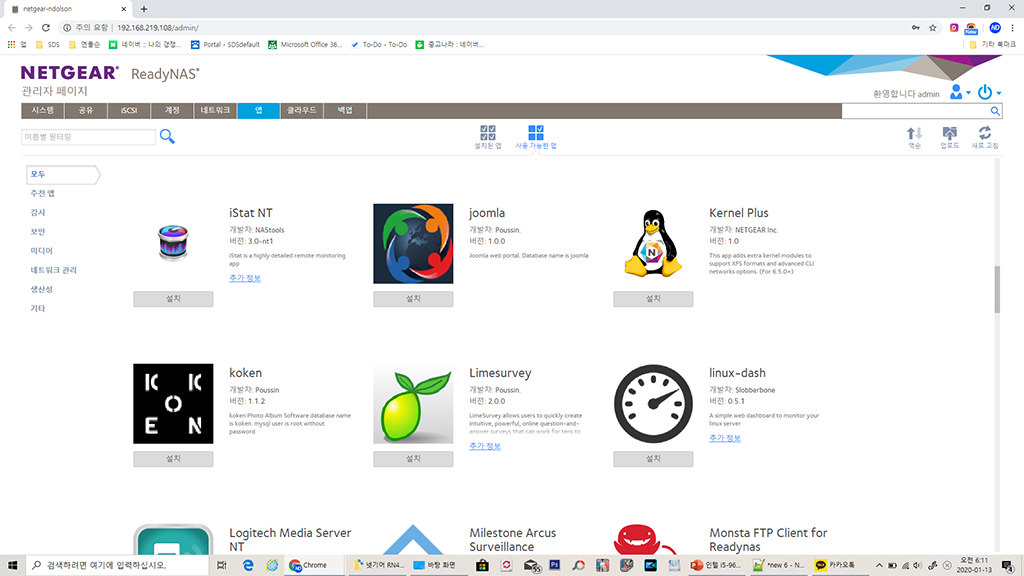This screenshot has width=1024, height=576.
Task: Click the top-right search input field
Action: (x=915, y=111)
